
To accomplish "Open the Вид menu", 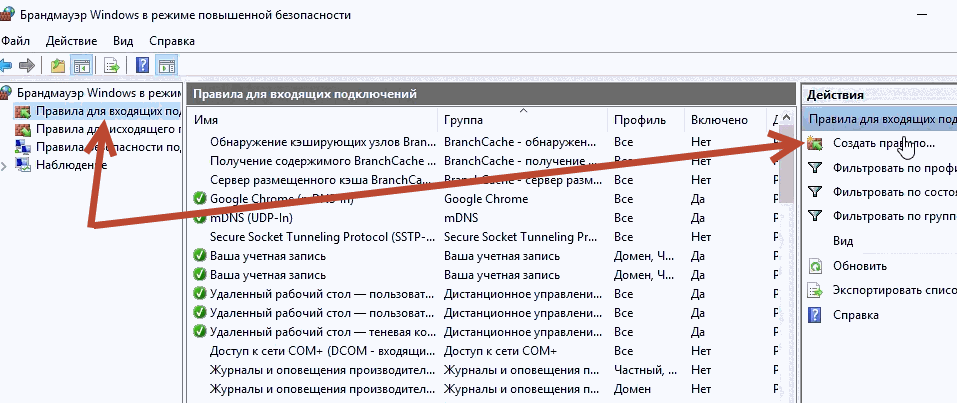I will (x=123, y=41).
